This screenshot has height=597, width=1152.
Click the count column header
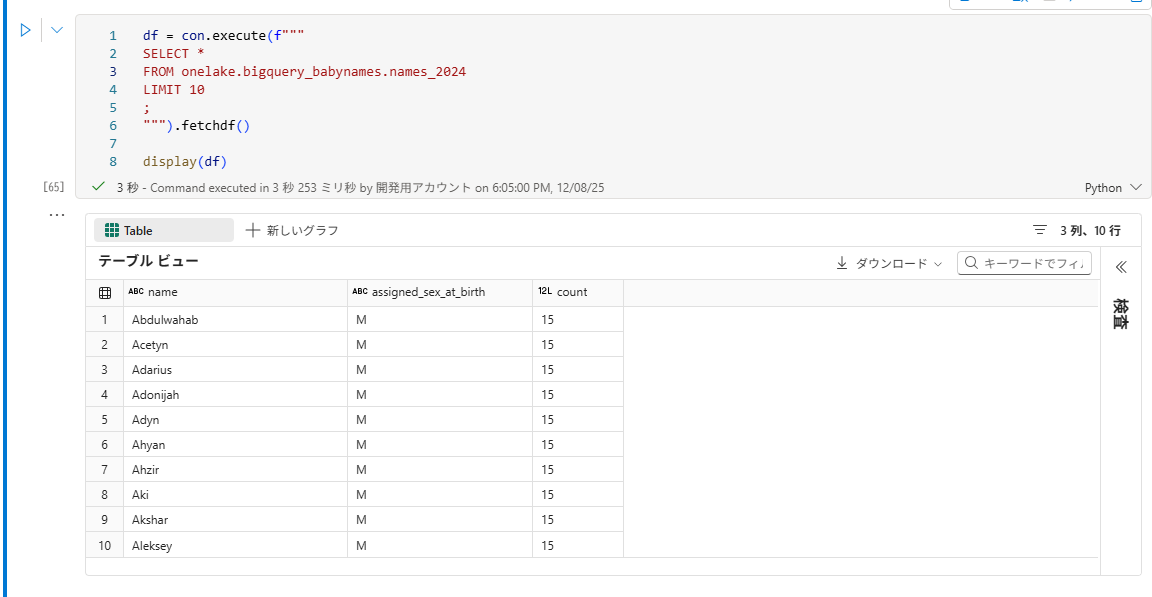click(x=577, y=292)
